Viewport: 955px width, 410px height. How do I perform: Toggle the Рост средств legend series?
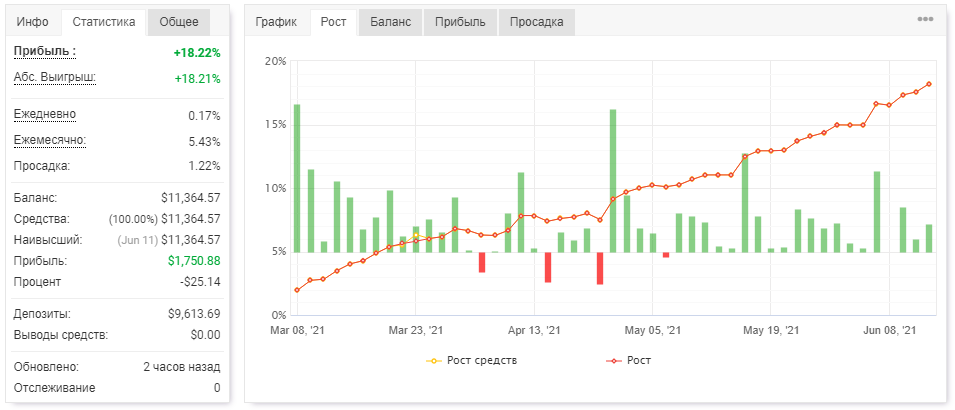(472, 361)
